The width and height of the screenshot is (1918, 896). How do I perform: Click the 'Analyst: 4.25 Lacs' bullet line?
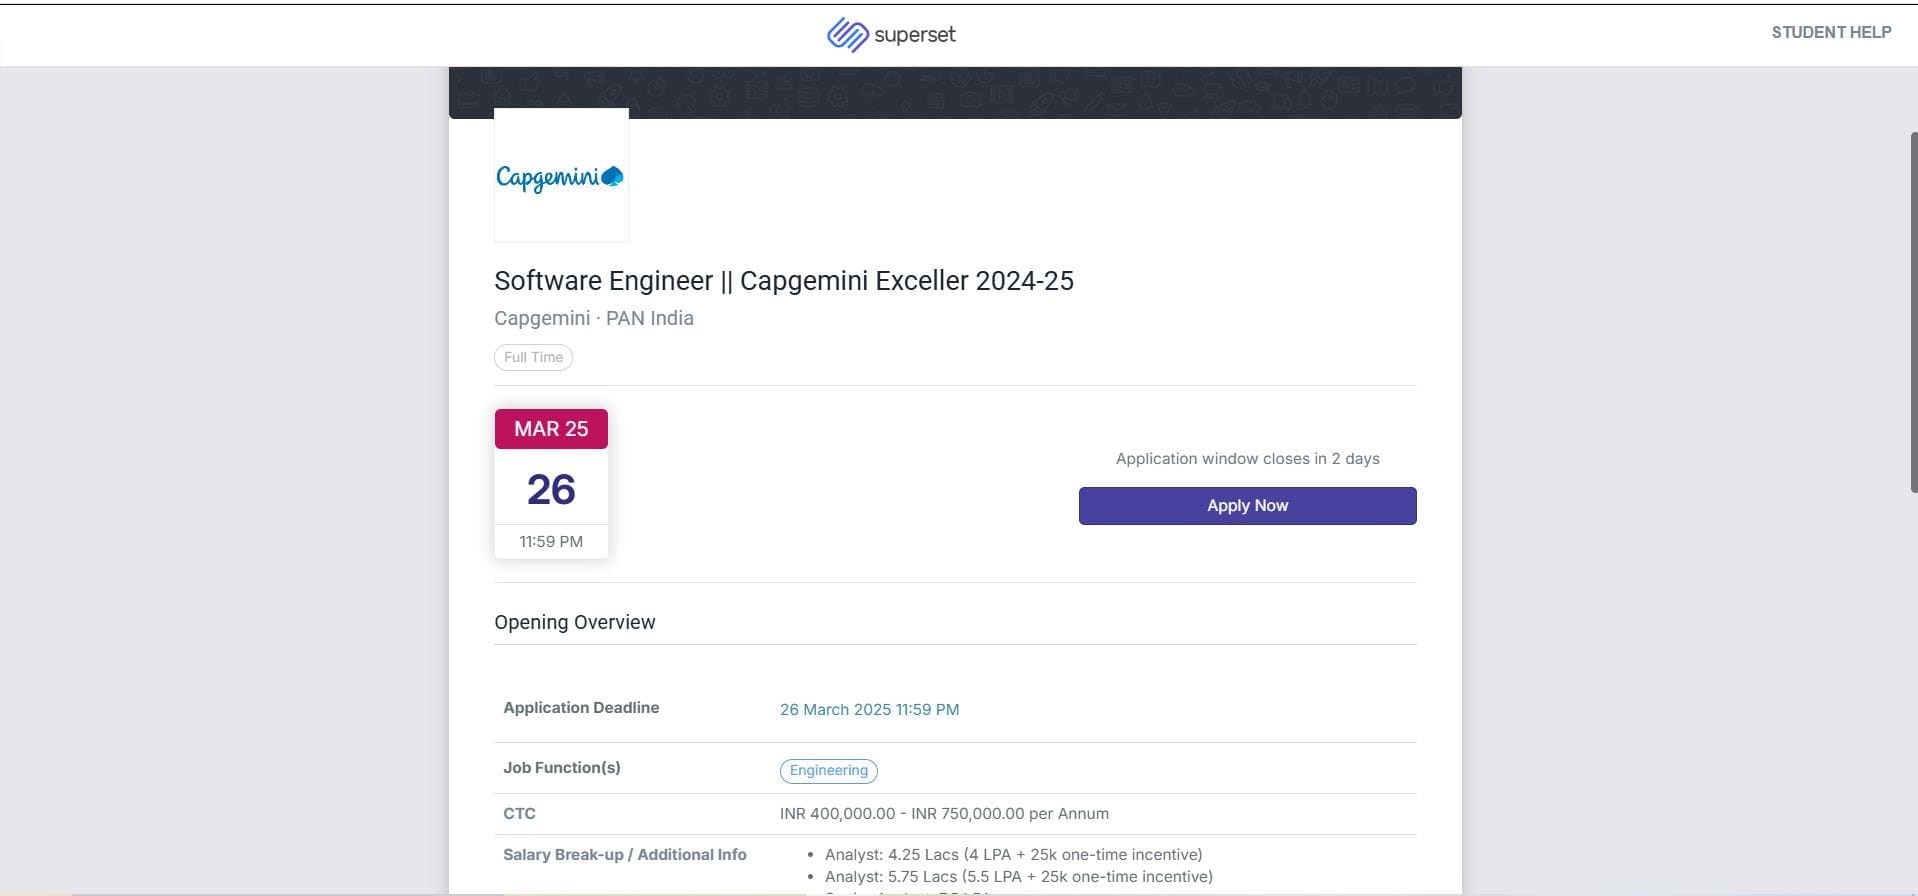coord(1013,854)
